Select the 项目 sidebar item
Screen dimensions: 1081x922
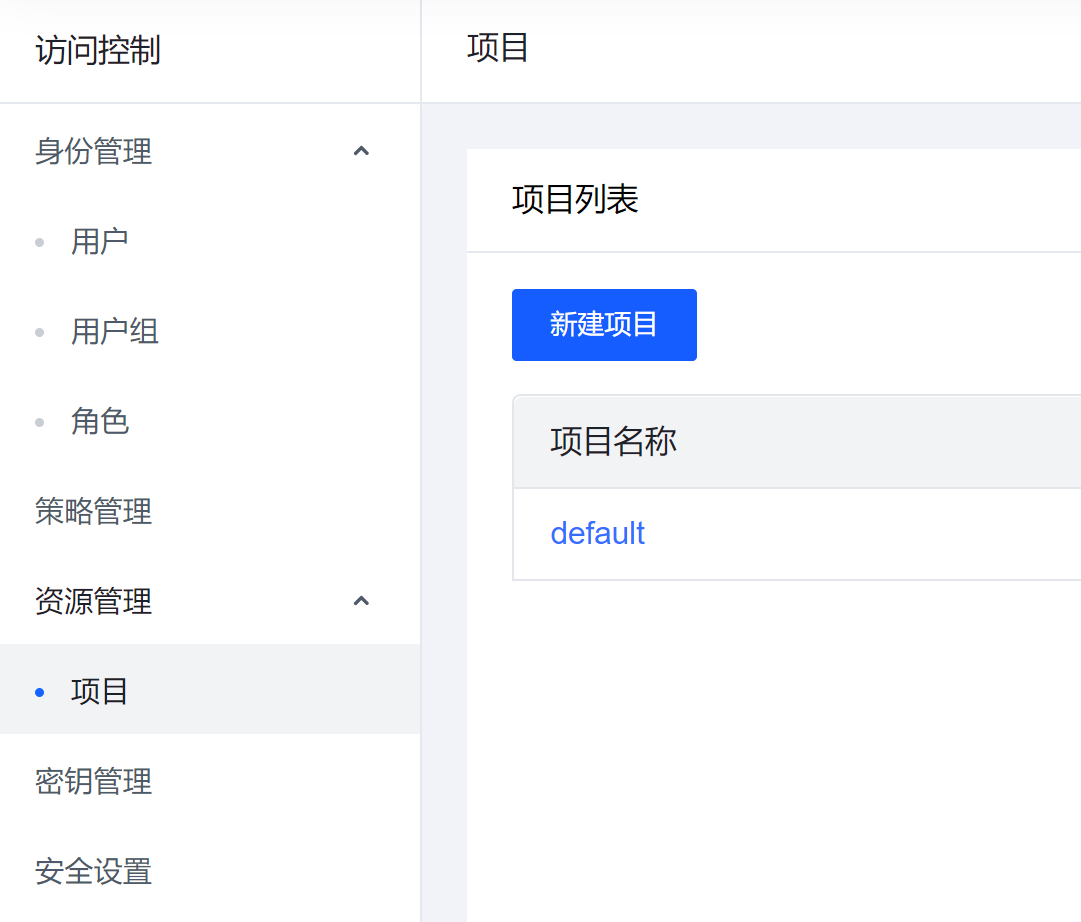(x=210, y=690)
